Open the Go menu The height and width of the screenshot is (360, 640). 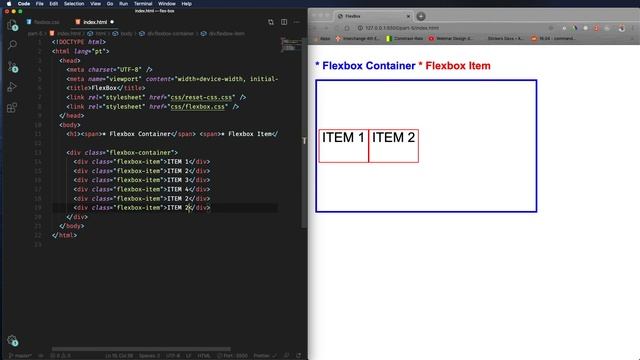click(110, 4)
